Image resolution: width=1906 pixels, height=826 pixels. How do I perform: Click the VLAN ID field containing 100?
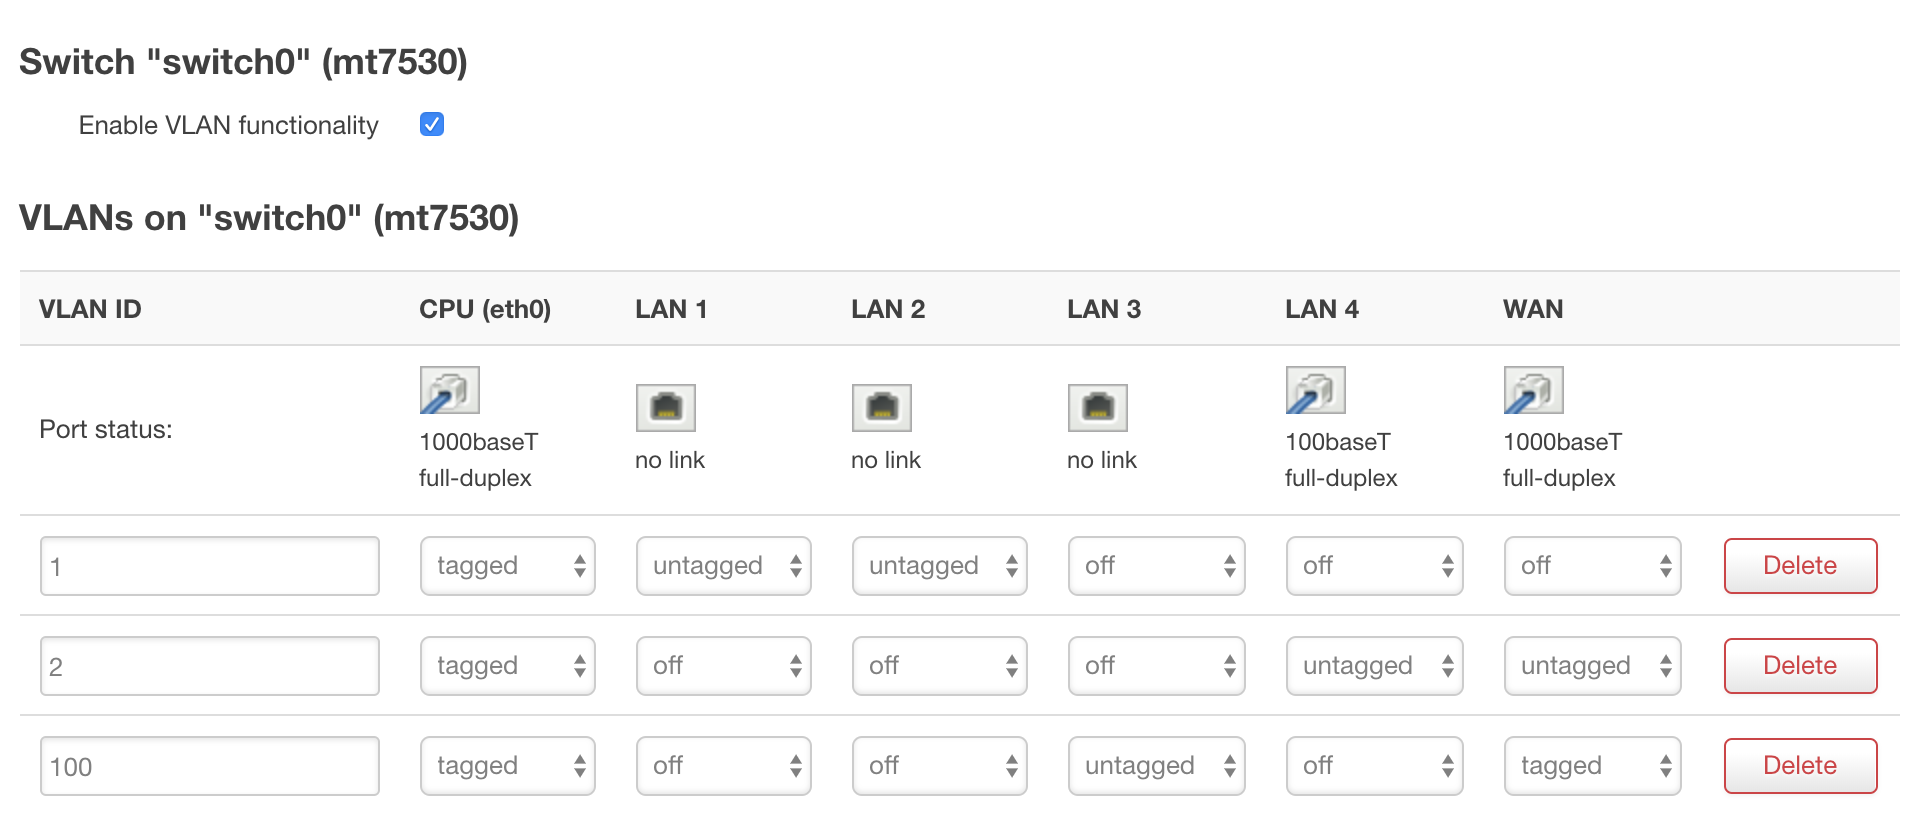coord(210,766)
